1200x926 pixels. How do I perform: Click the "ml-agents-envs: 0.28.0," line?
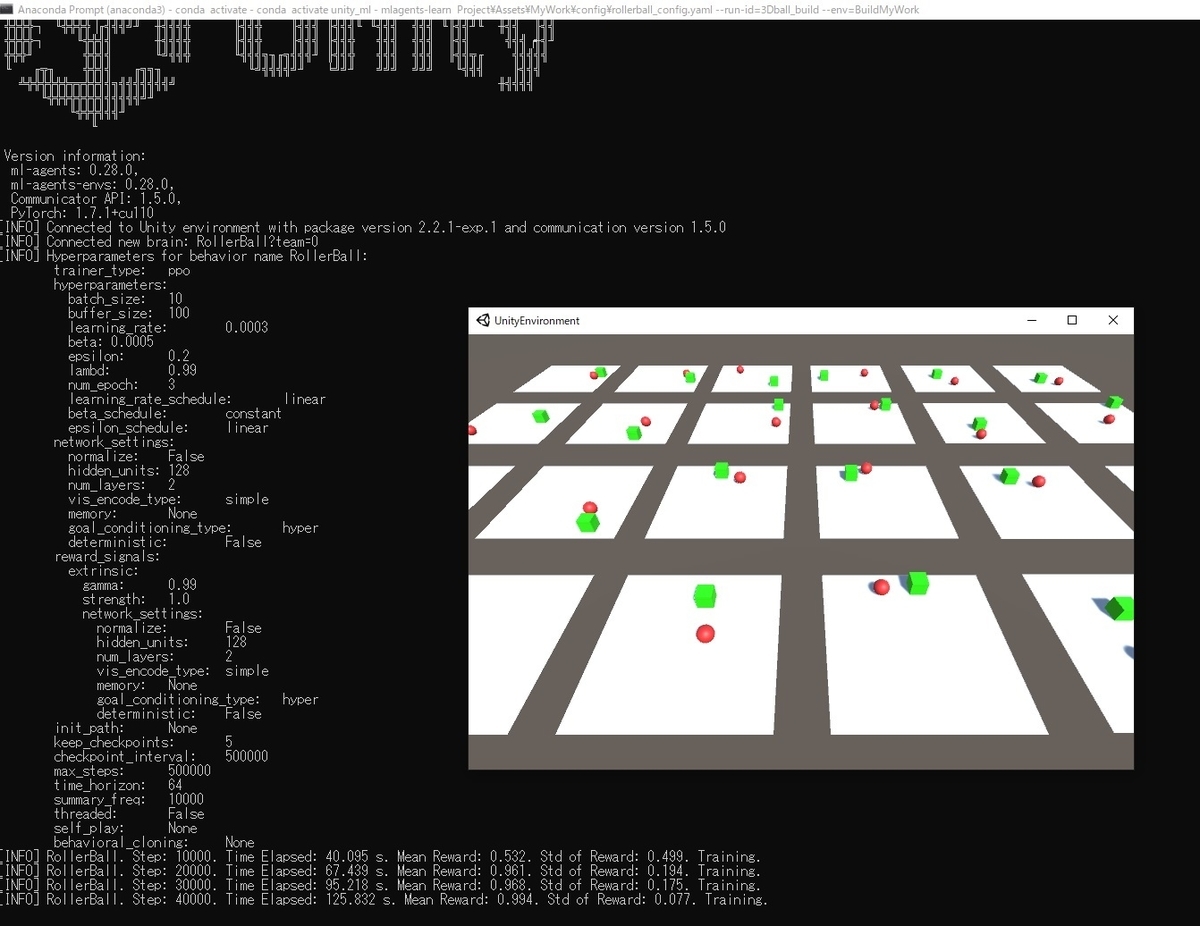(x=93, y=184)
